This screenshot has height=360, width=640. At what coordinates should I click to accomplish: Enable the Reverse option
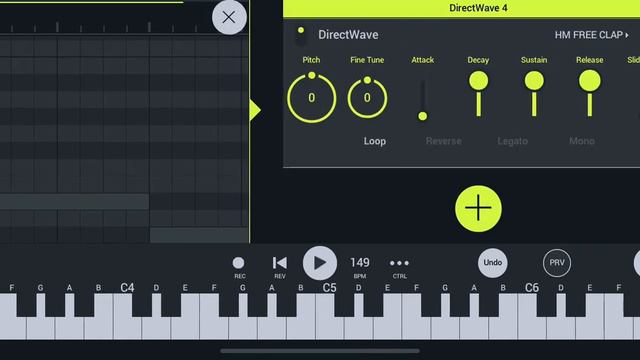pyautogui.click(x=444, y=141)
